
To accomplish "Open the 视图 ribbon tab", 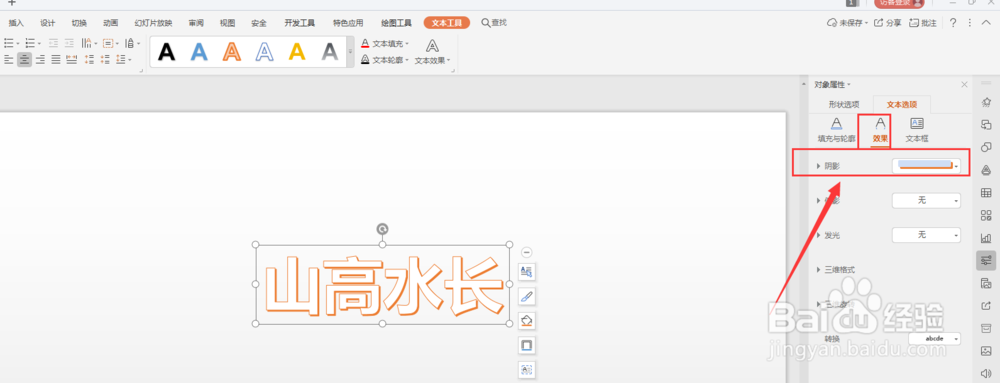I will (x=228, y=23).
